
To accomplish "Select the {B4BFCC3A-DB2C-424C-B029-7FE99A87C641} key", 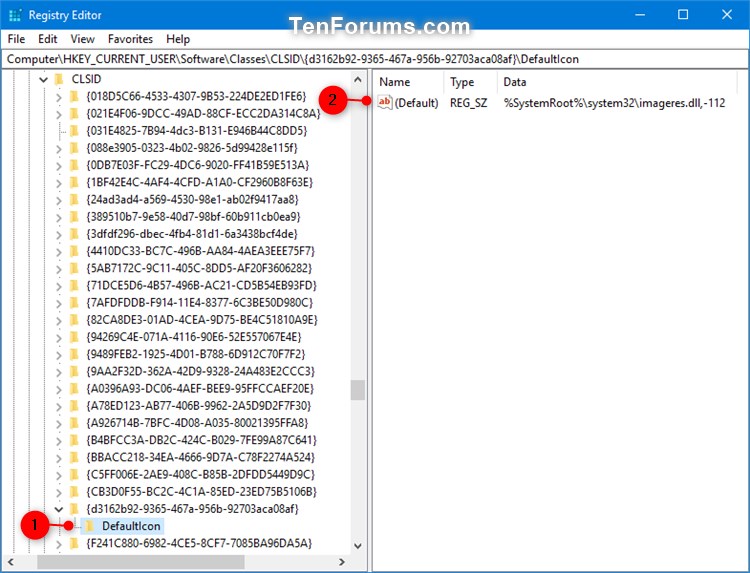I will (x=201, y=440).
